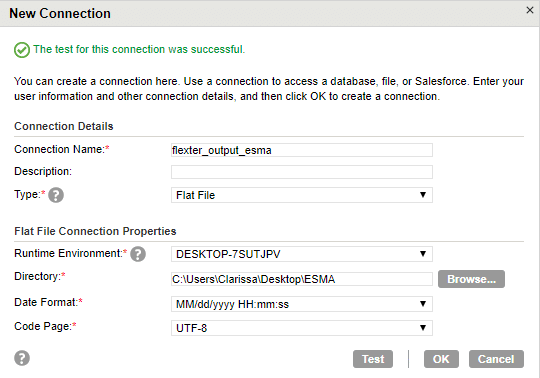Open the Code Page dropdown showing UTF-8

[302, 328]
